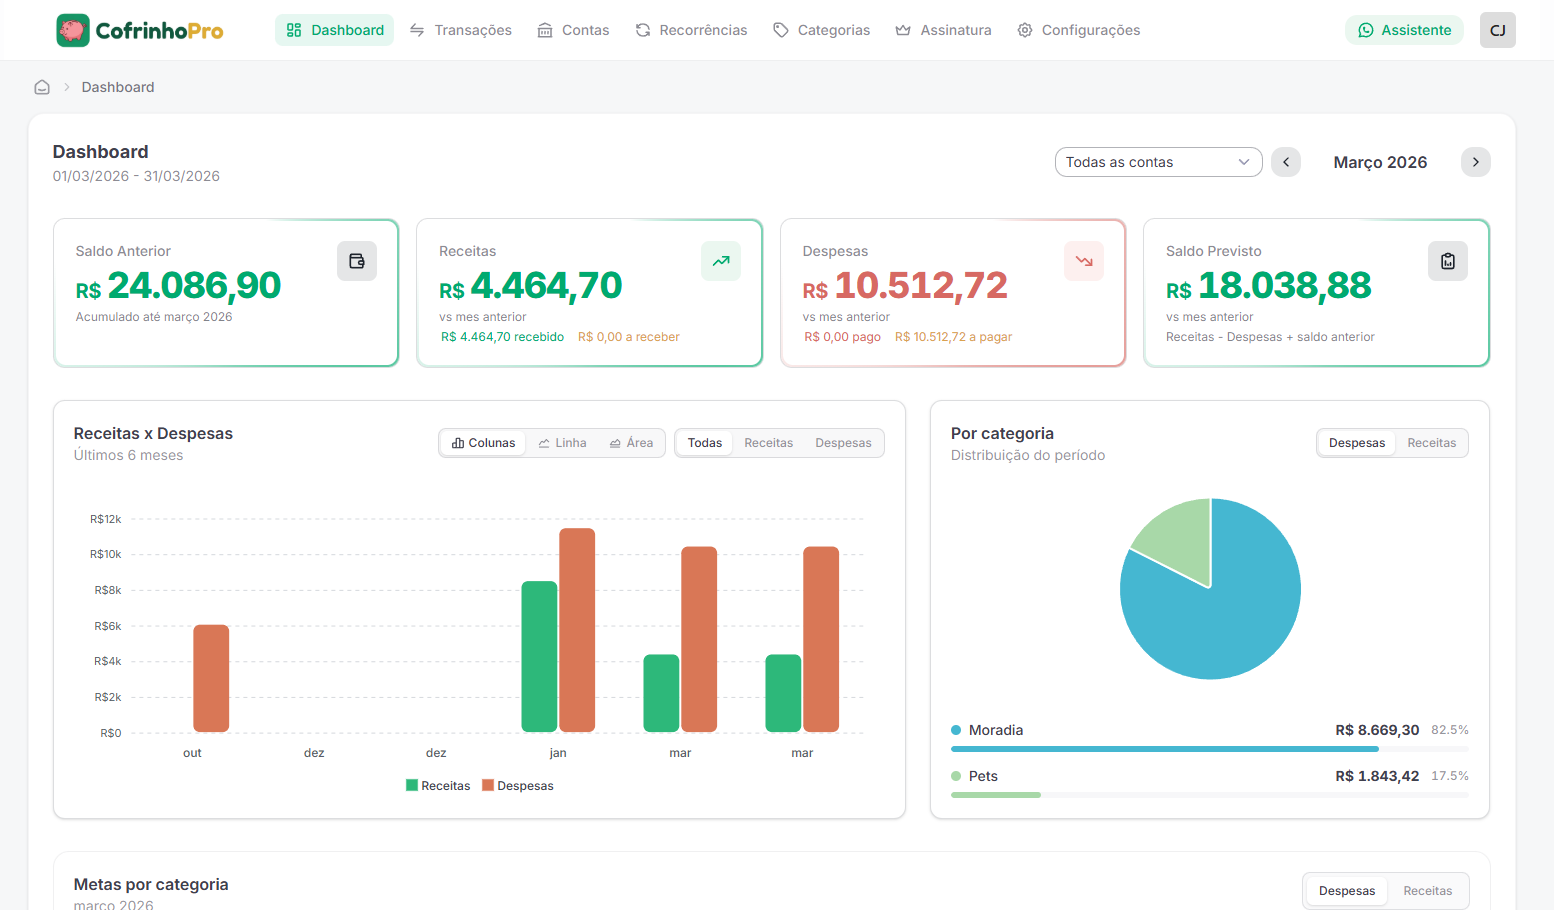
Task: Go to Assinatura page
Action: coord(943,30)
